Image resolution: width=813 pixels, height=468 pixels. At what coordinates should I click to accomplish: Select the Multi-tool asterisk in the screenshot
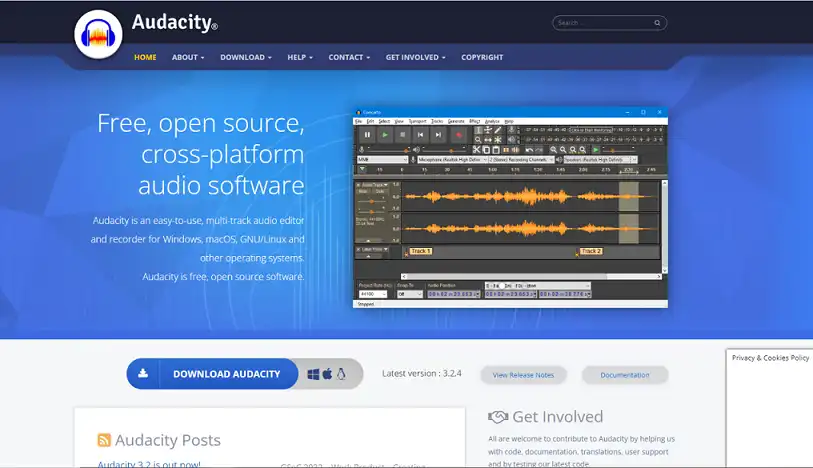[x=497, y=139]
